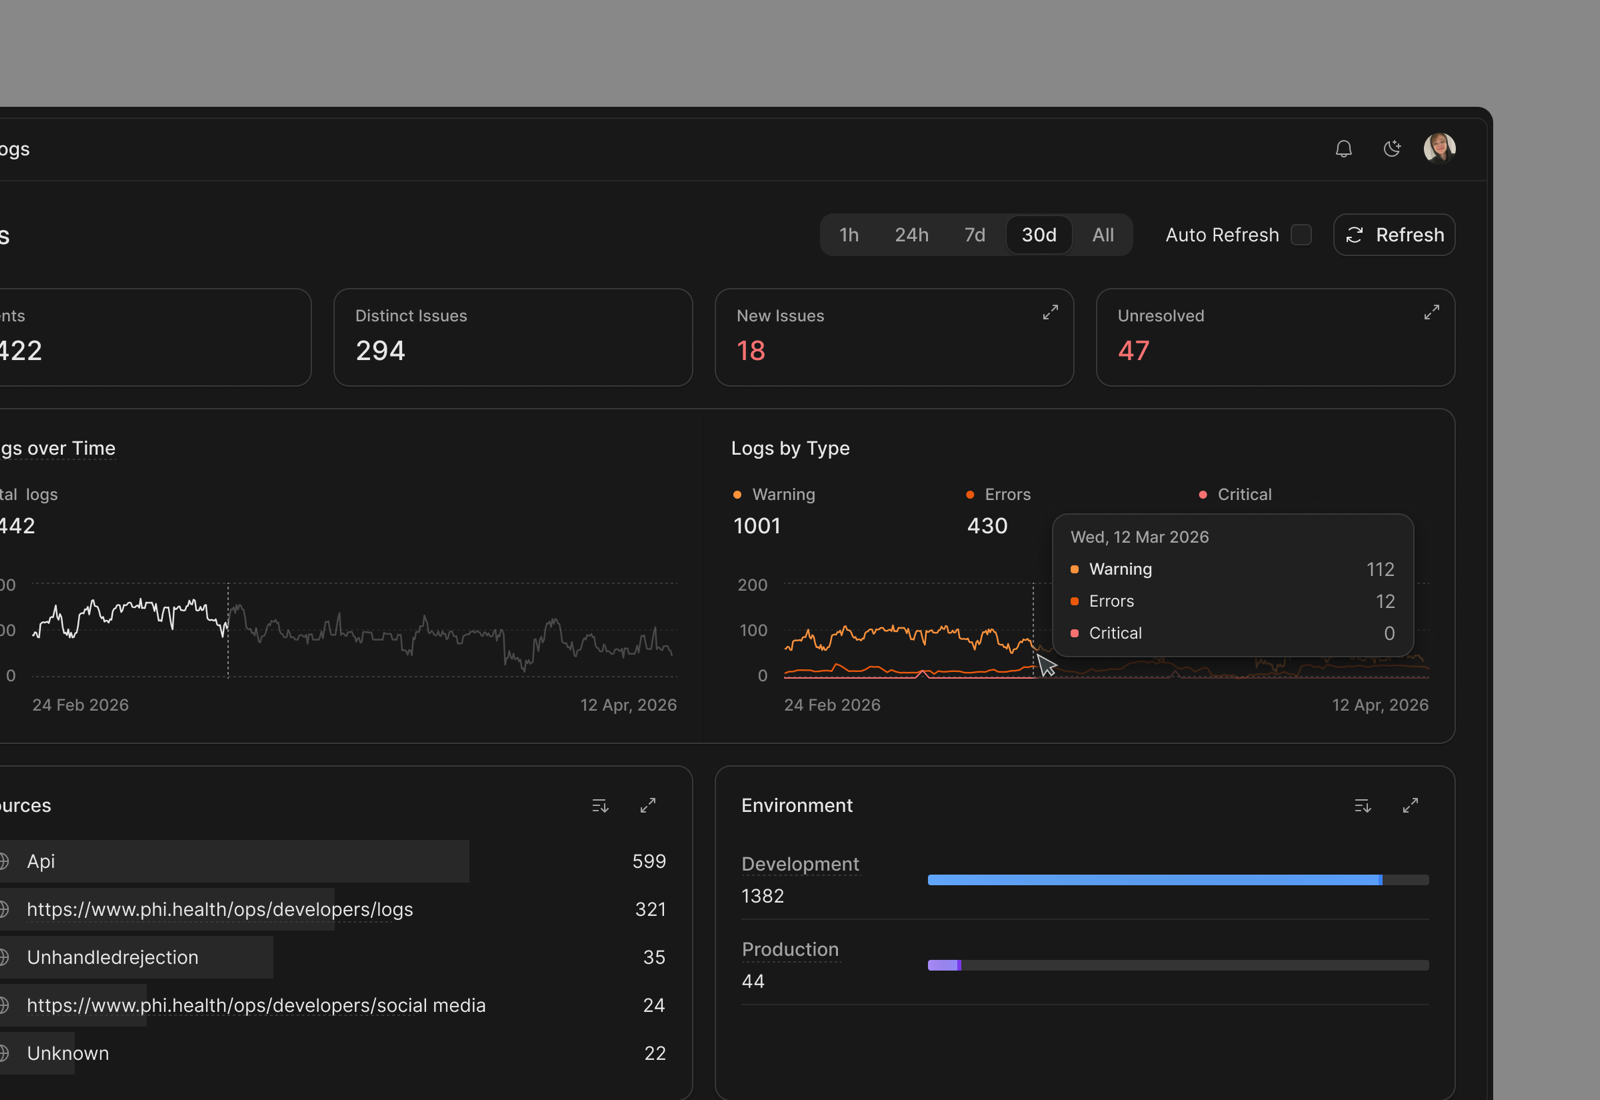Click the New Issues value 18
Image resolution: width=1600 pixels, height=1100 pixels.
[x=751, y=351]
